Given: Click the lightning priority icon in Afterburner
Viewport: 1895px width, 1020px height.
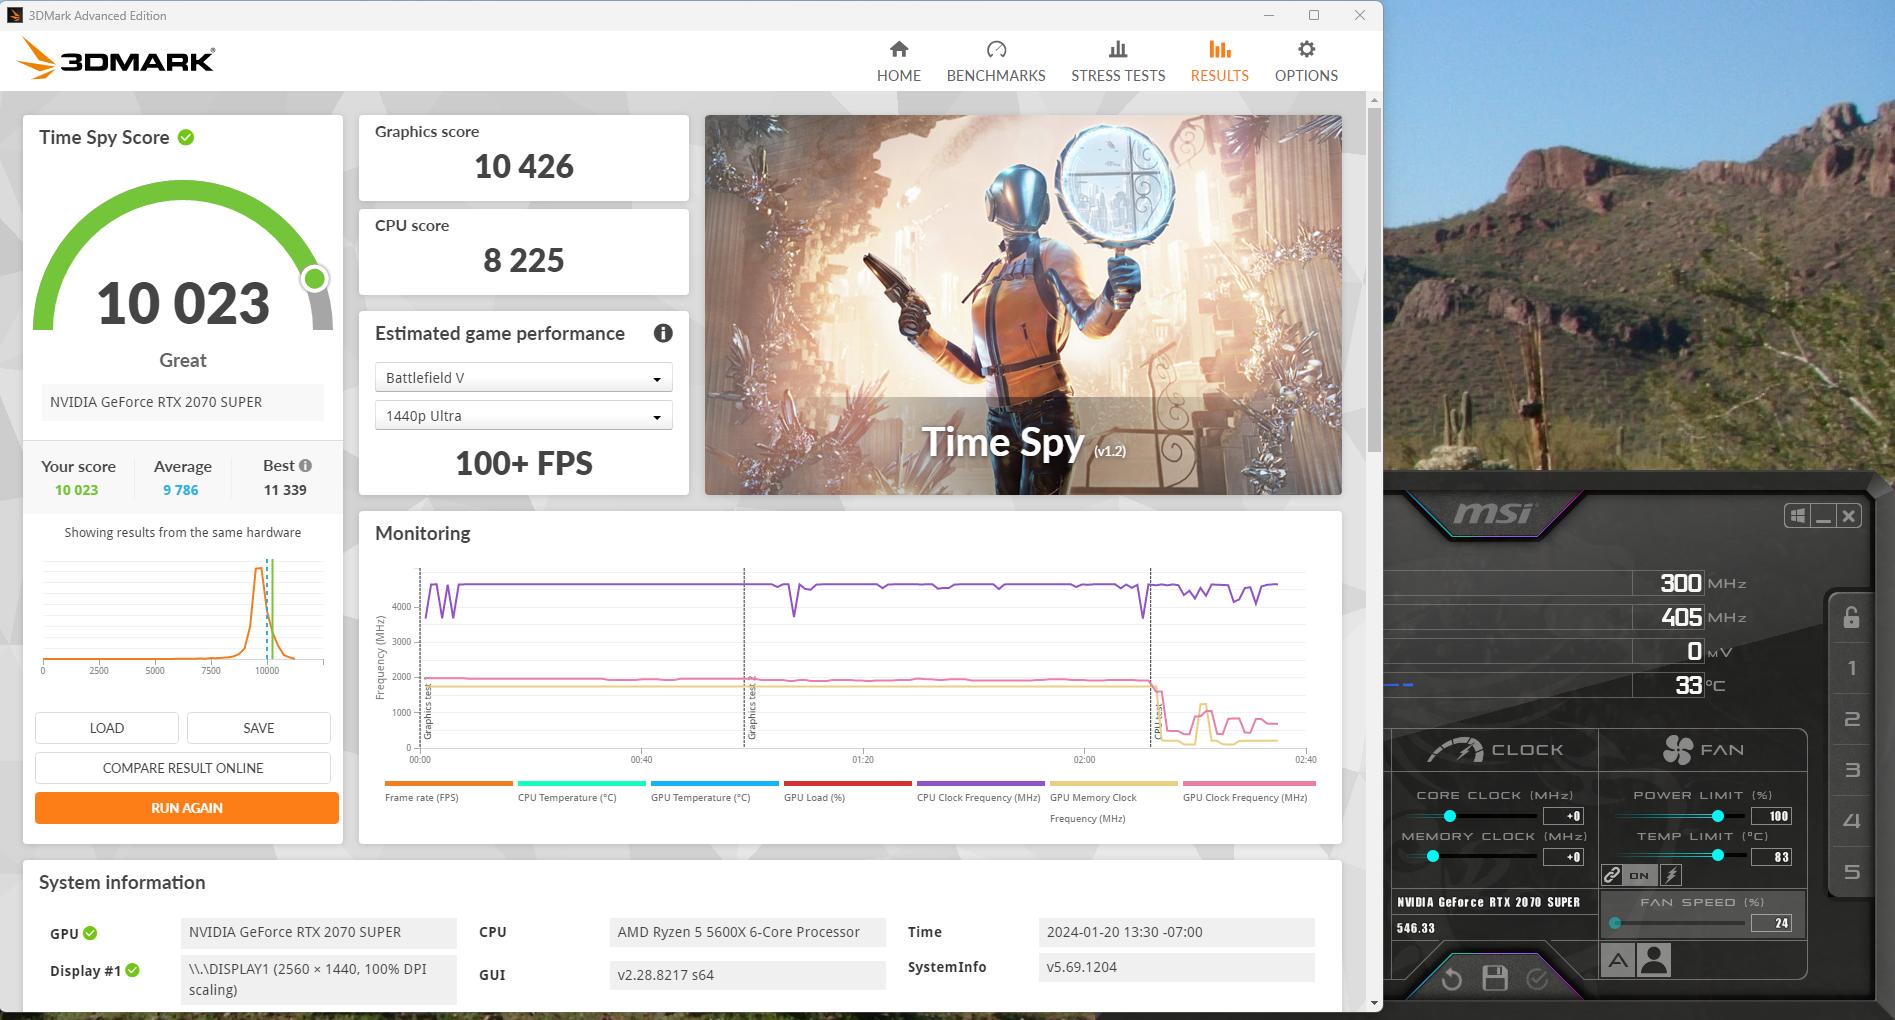Looking at the screenshot, I should click(1671, 875).
